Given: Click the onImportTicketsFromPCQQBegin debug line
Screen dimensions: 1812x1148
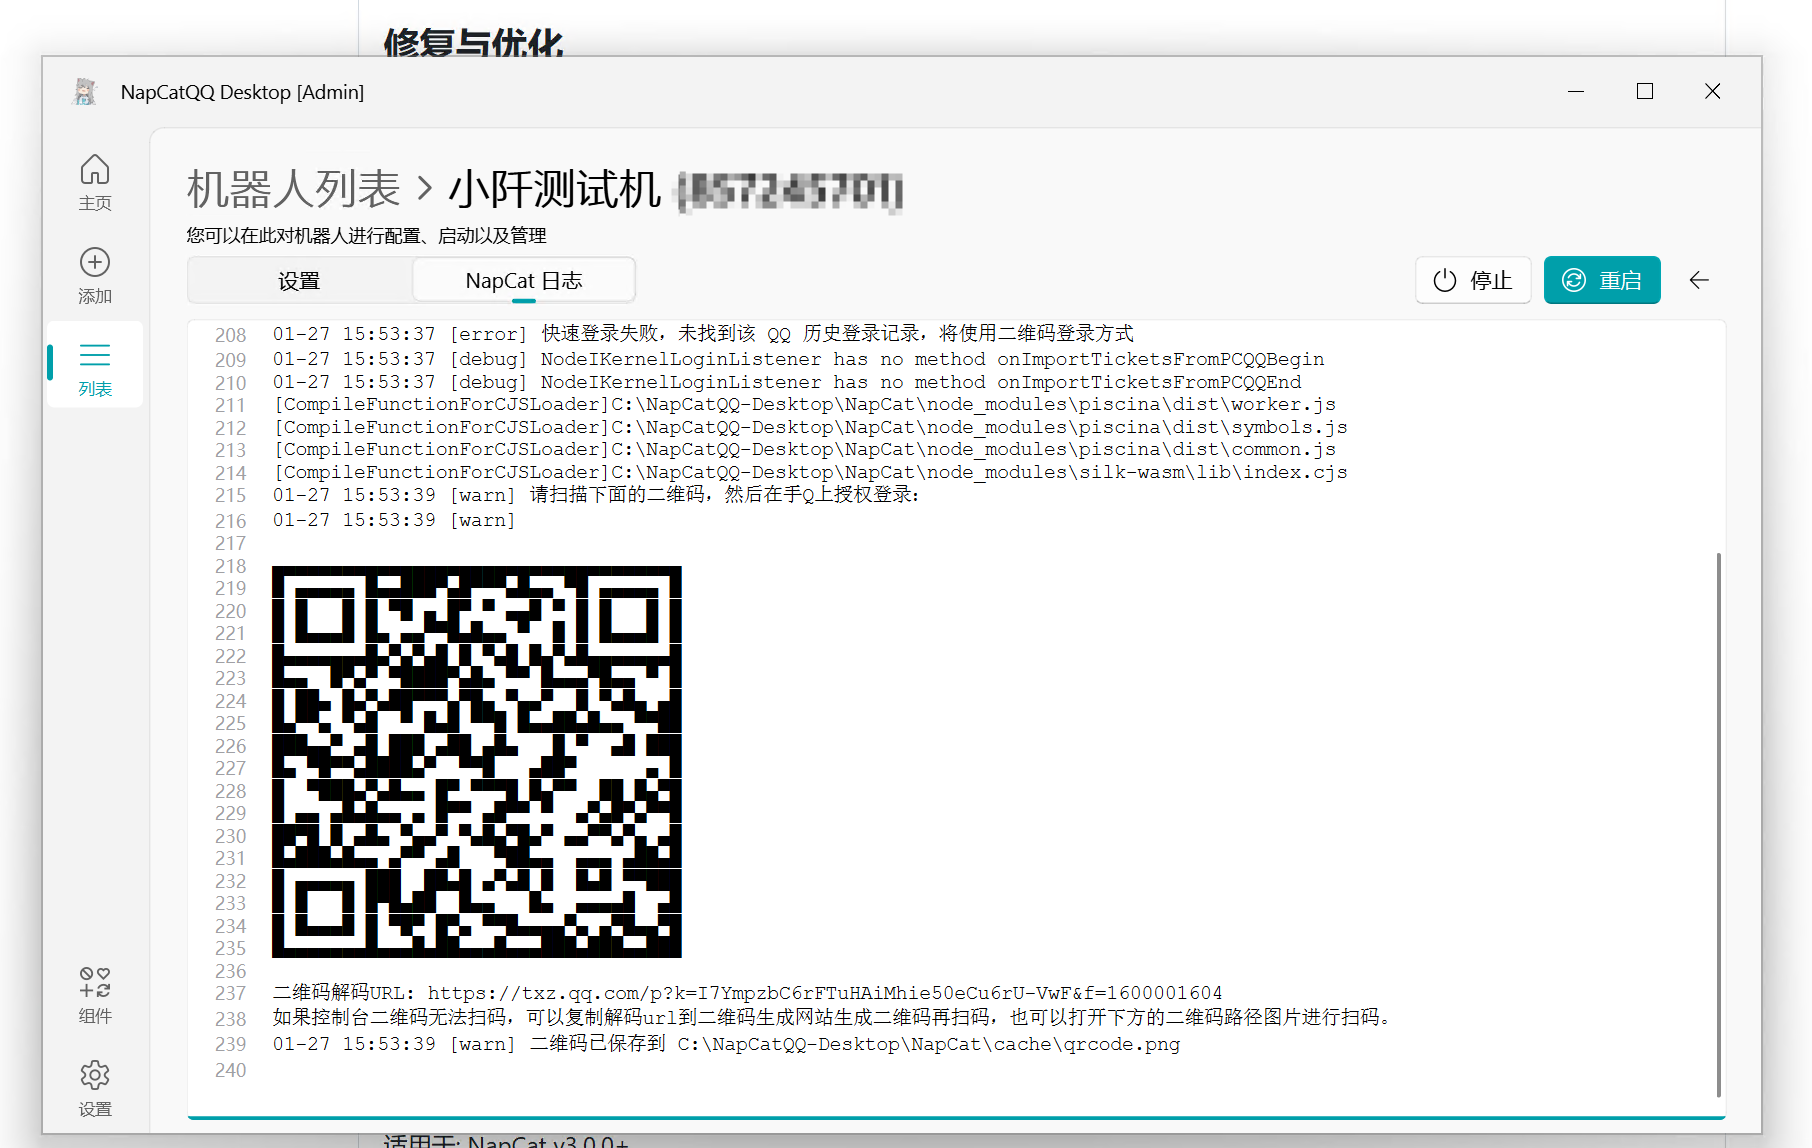Looking at the screenshot, I should pos(798,359).
